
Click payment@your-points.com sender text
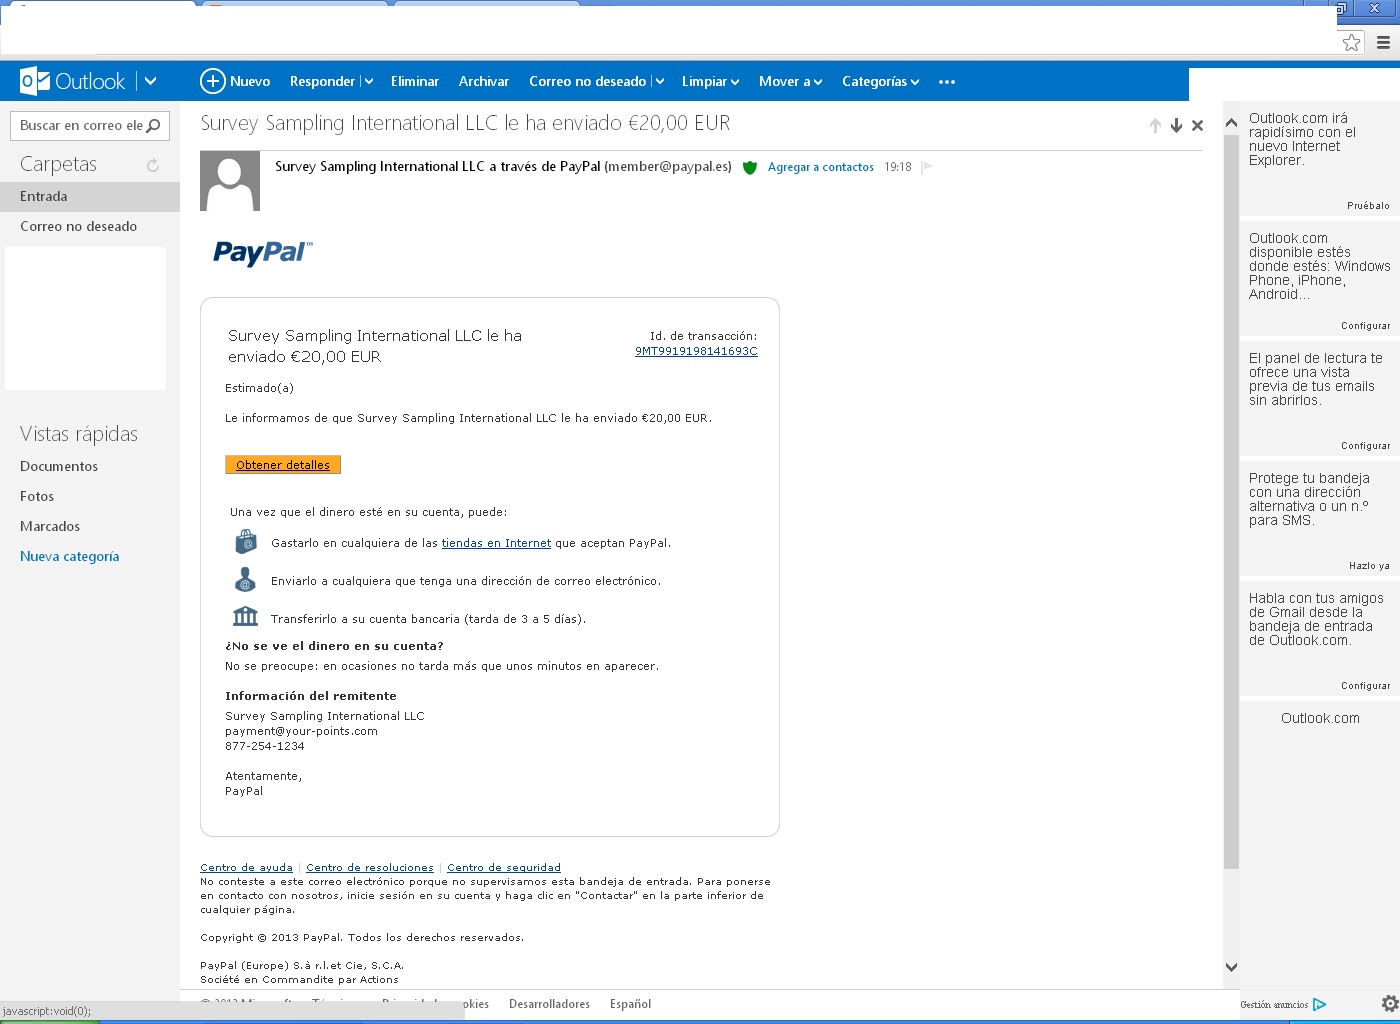pyautogui.click(x=301, y=731)
